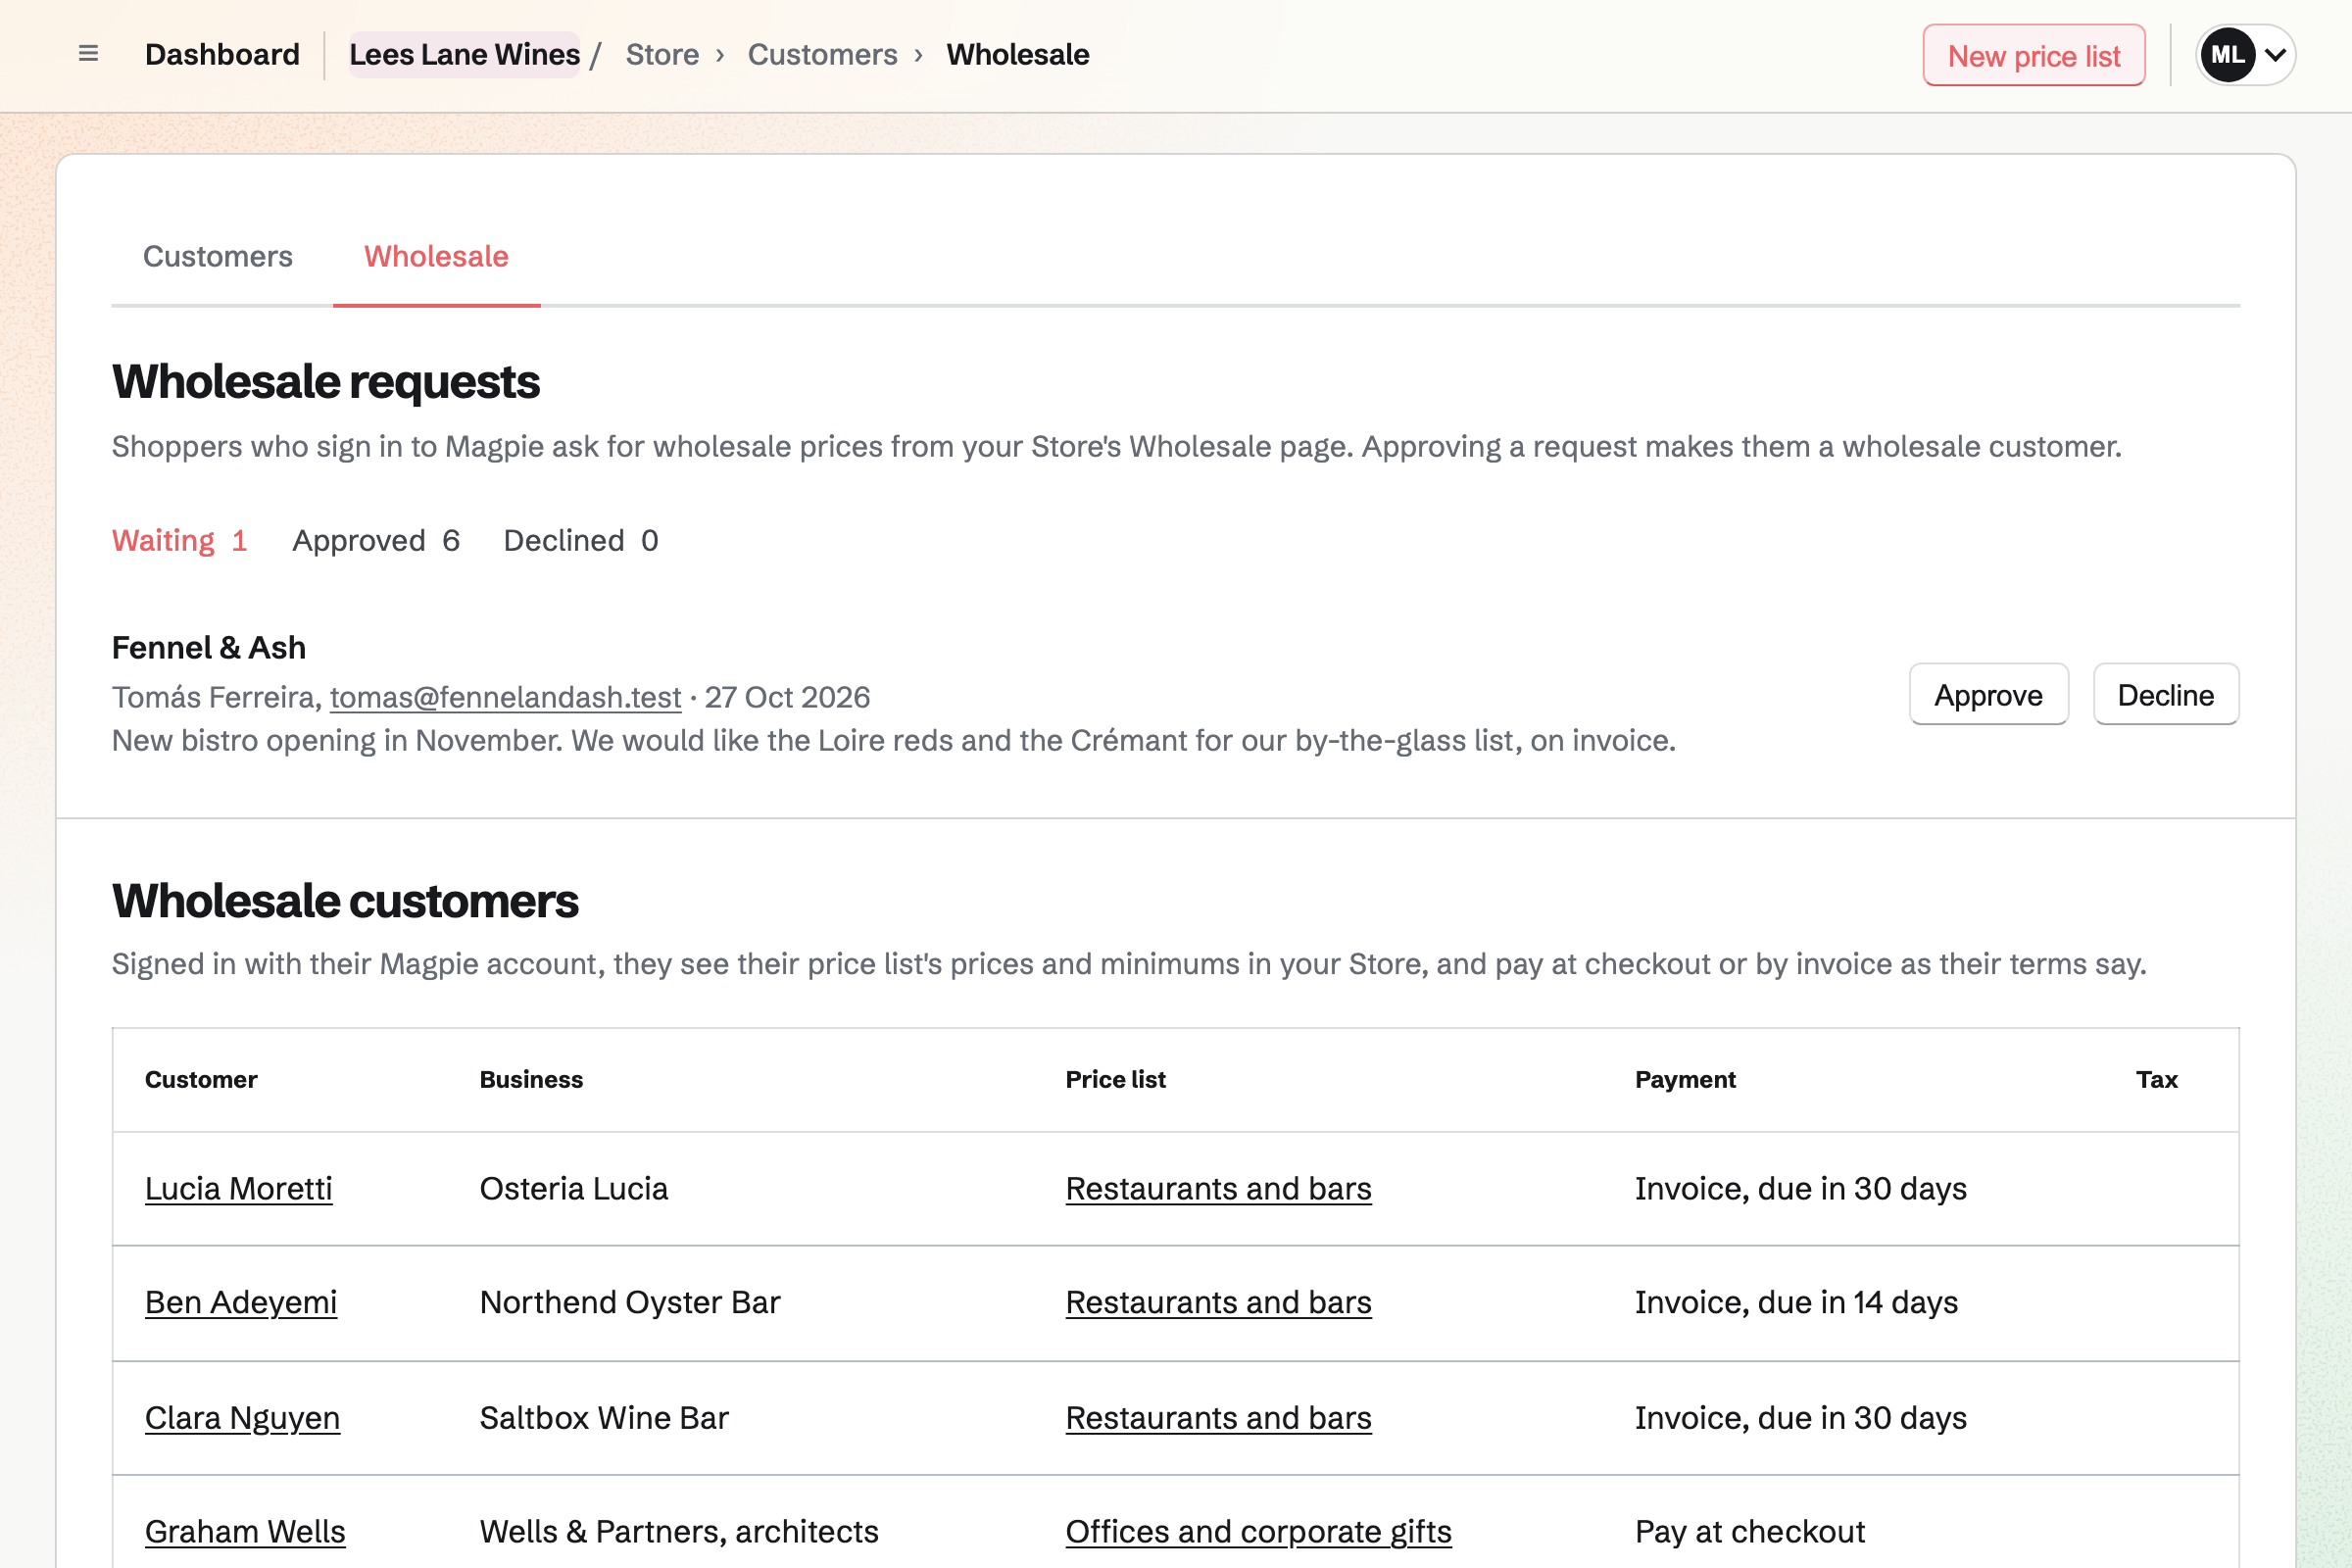Image resolution: width=2352 pixels, height=1568 pixels.
Task: Click the Osteria Lucia business cell
Action: pos(574,1189)
